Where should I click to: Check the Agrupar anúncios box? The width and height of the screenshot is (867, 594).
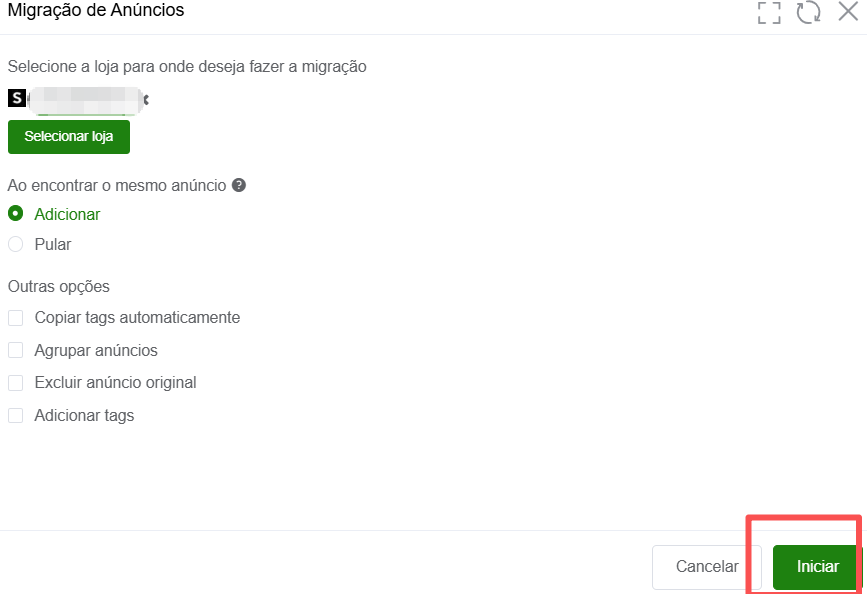pos(15,350)
